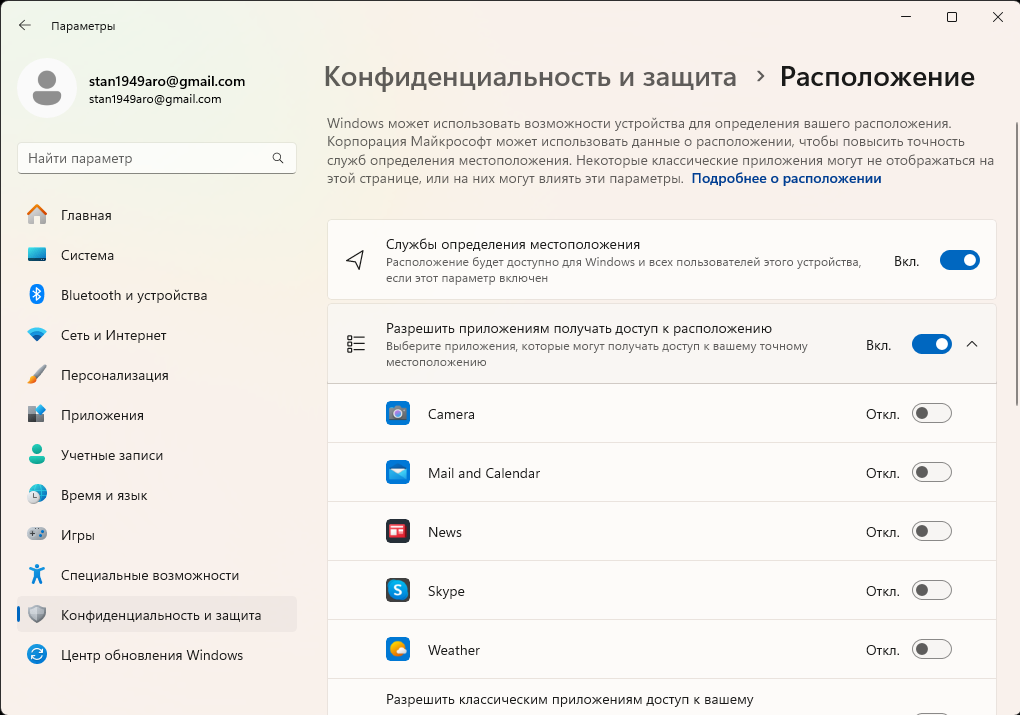1020x715 pixels.
Task: Click the Camera app icon
Action: click(398, 413)
